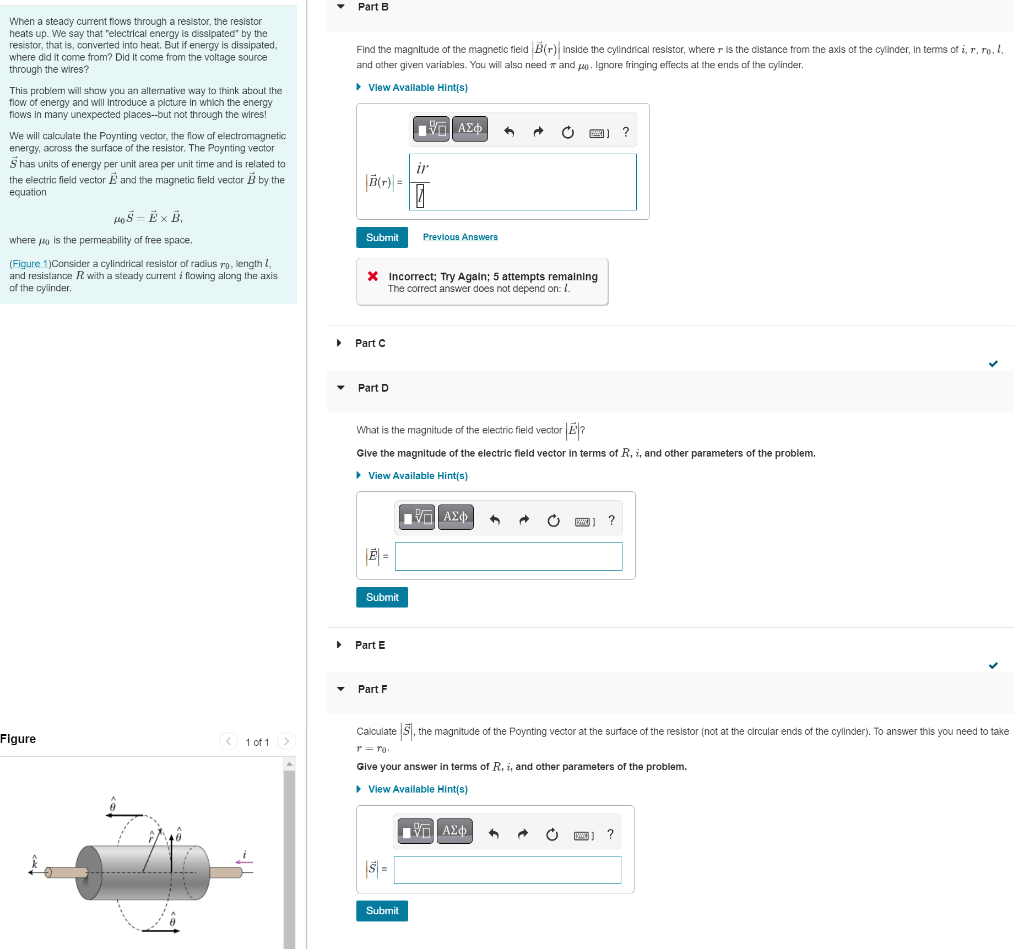Submit the Part B answer
Viewport: 1024px width, 949px height.
[x=382, y=238]
